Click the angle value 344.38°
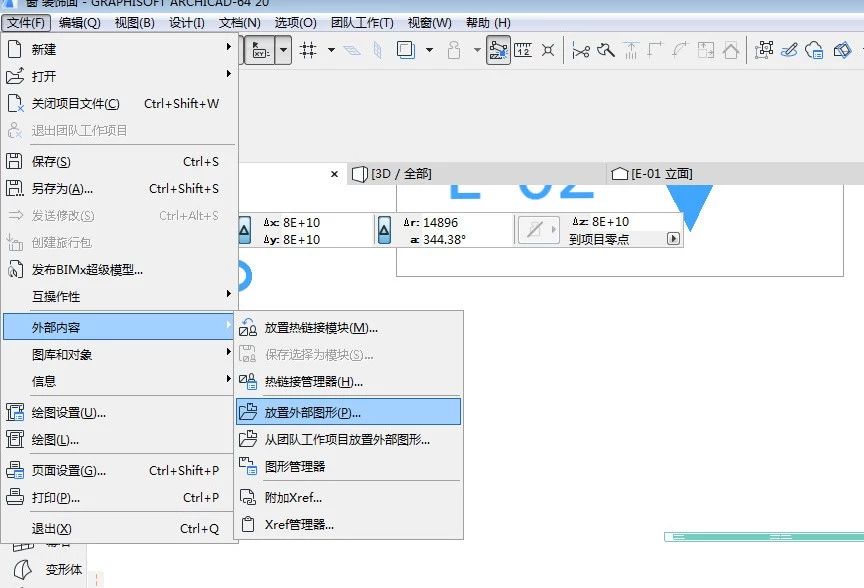 (444, 240)
